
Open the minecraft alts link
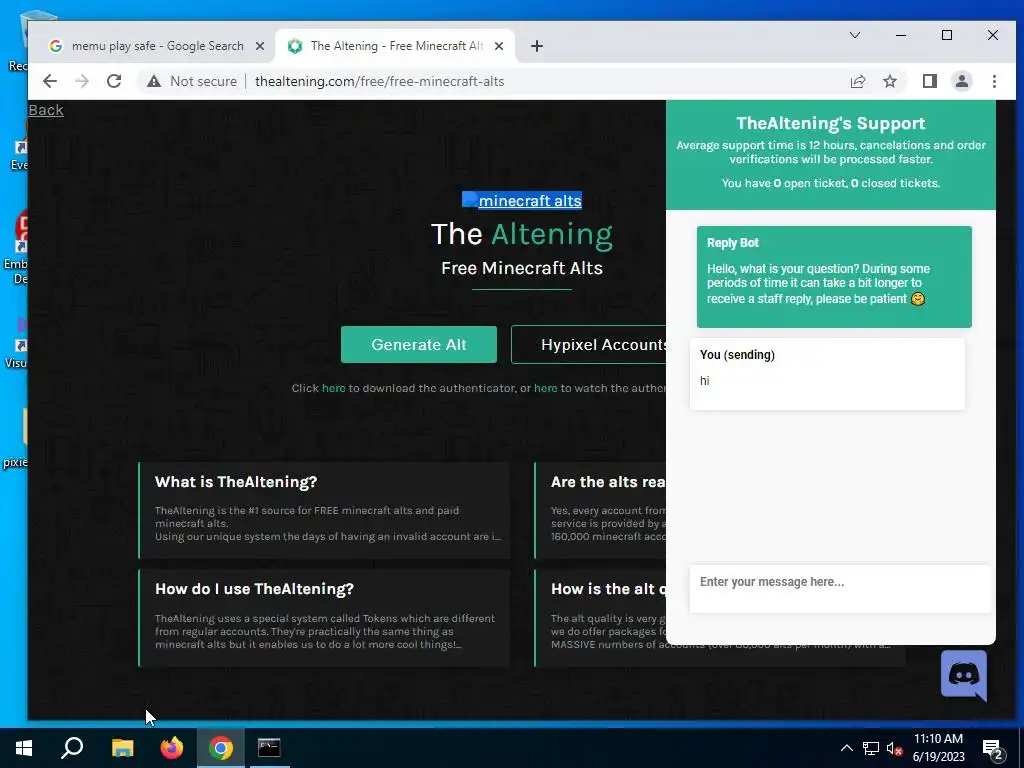coord(522,200)
